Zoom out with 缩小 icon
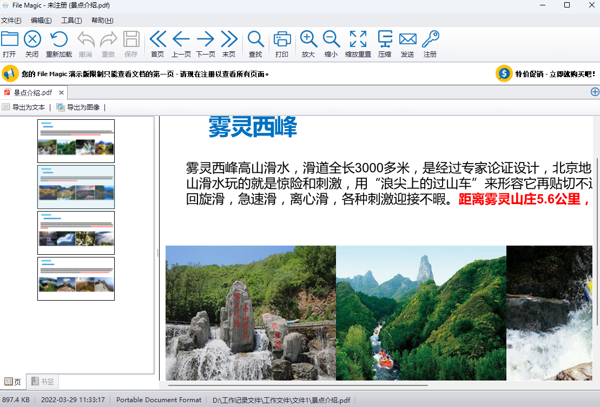The image size is (600, 407). (x=331, y=43)
